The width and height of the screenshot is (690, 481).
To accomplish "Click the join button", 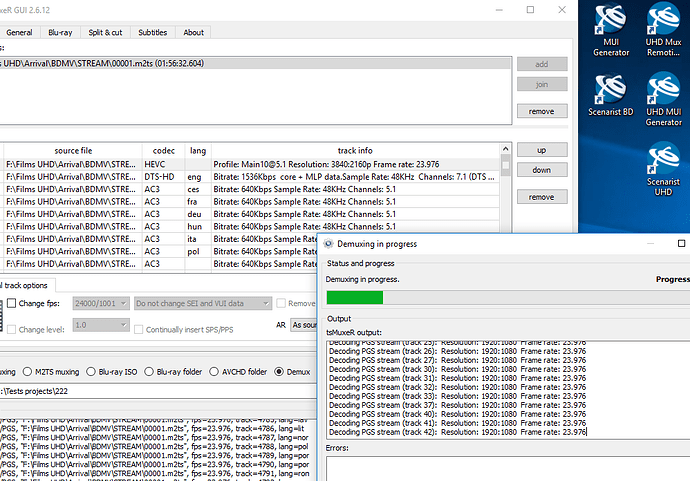I will tap(542, 84).
